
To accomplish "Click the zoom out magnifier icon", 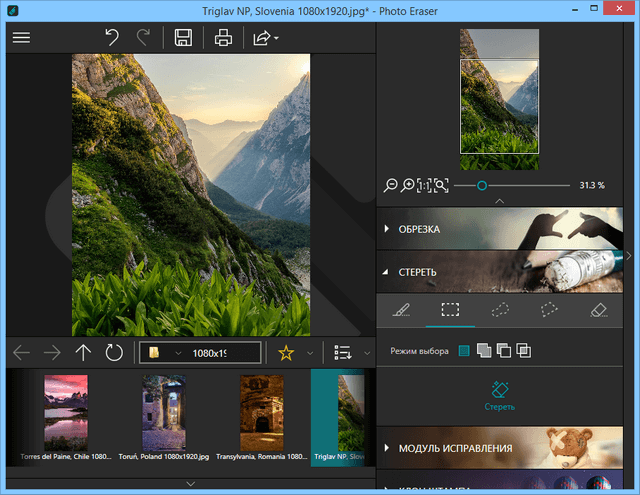I will pyautogui.click(x=391, y=185).
